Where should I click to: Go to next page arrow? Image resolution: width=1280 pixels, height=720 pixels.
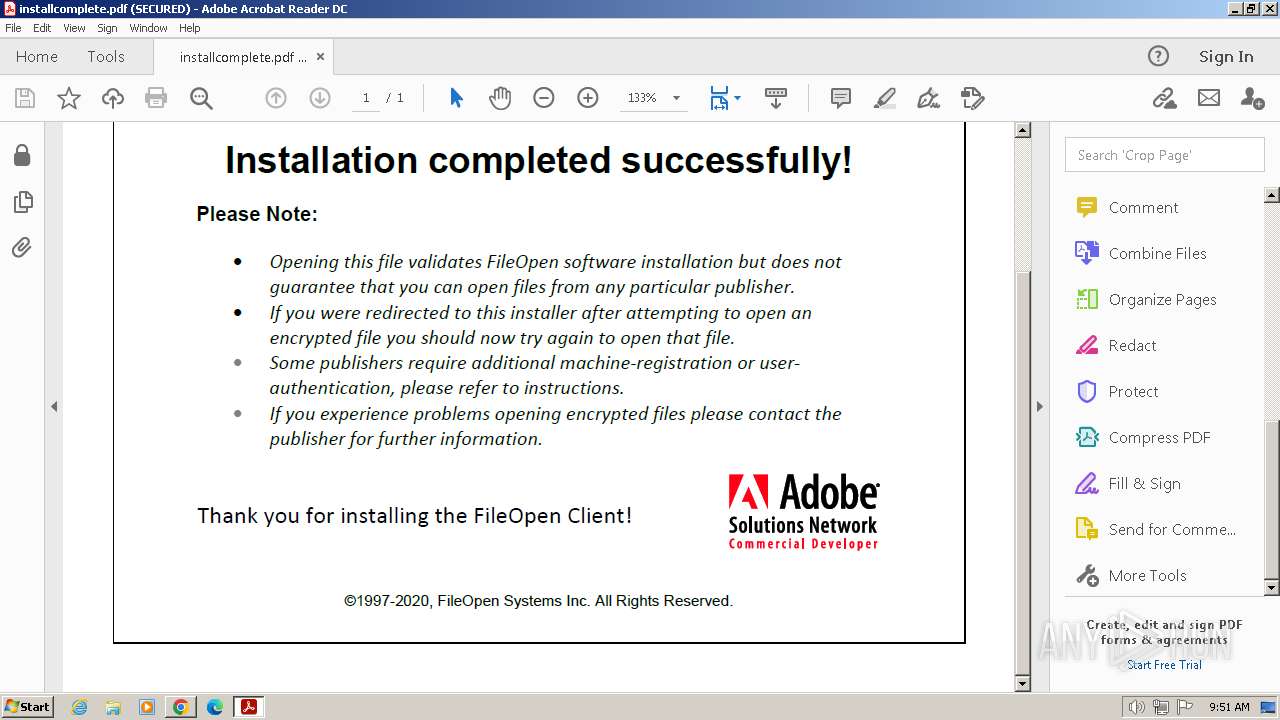pyautogui.click(x=320, y=98)
